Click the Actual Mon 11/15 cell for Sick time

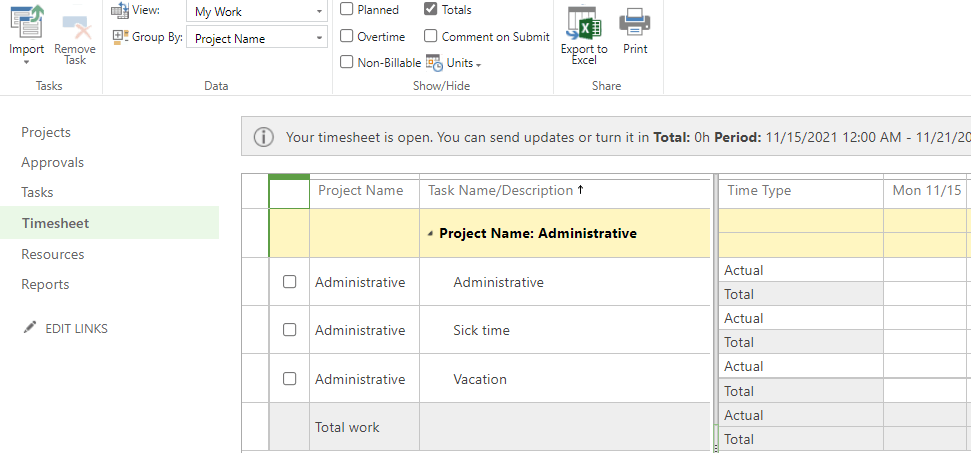(926, 318)
